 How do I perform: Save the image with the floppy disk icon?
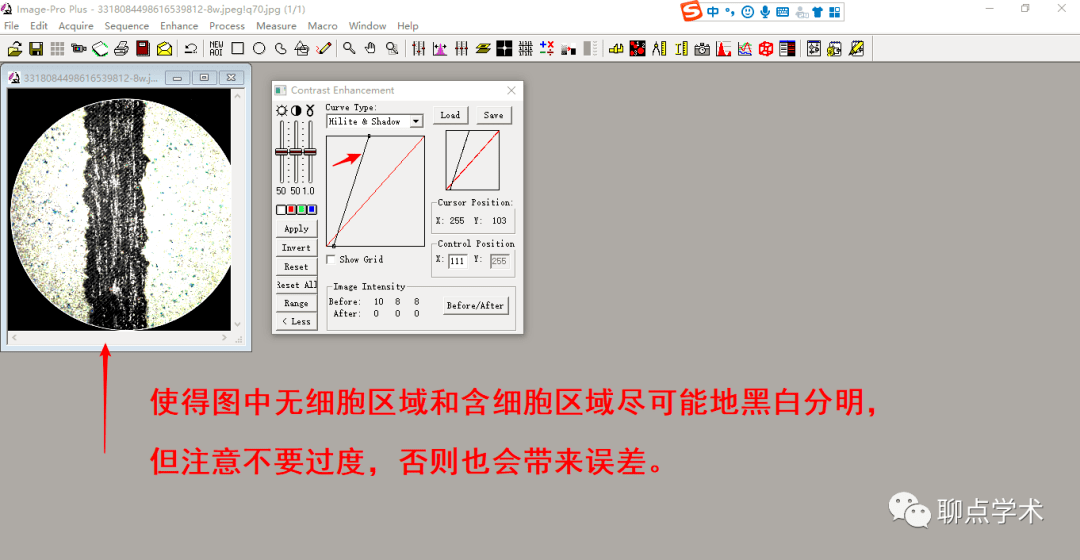coord(36,49)
